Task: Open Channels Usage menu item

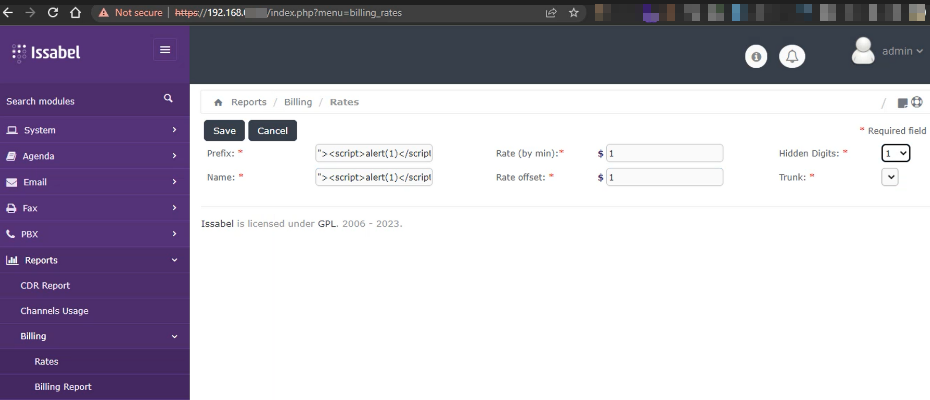Action: 54,311
